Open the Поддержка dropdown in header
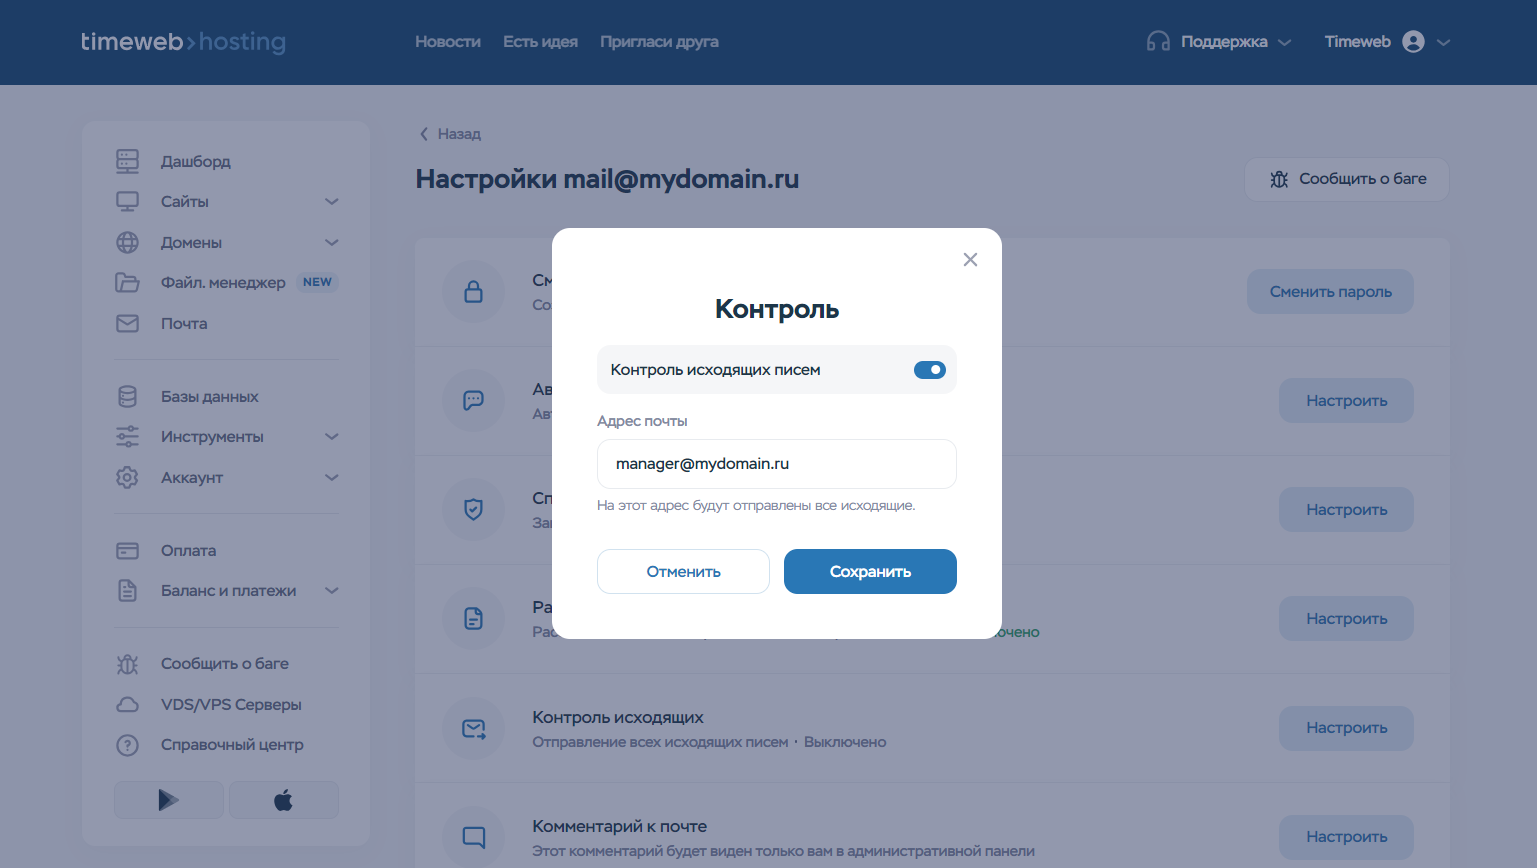This screenshot has height=868, width=1537. 1220,42
